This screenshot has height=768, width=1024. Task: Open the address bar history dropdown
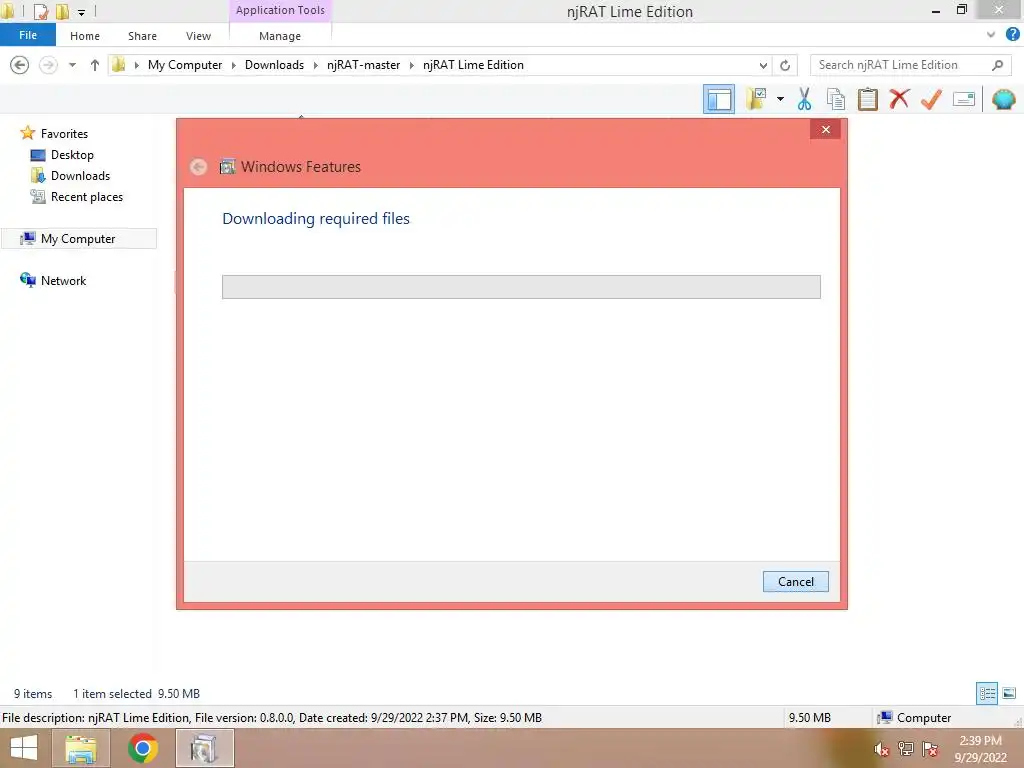pos(763,65)
